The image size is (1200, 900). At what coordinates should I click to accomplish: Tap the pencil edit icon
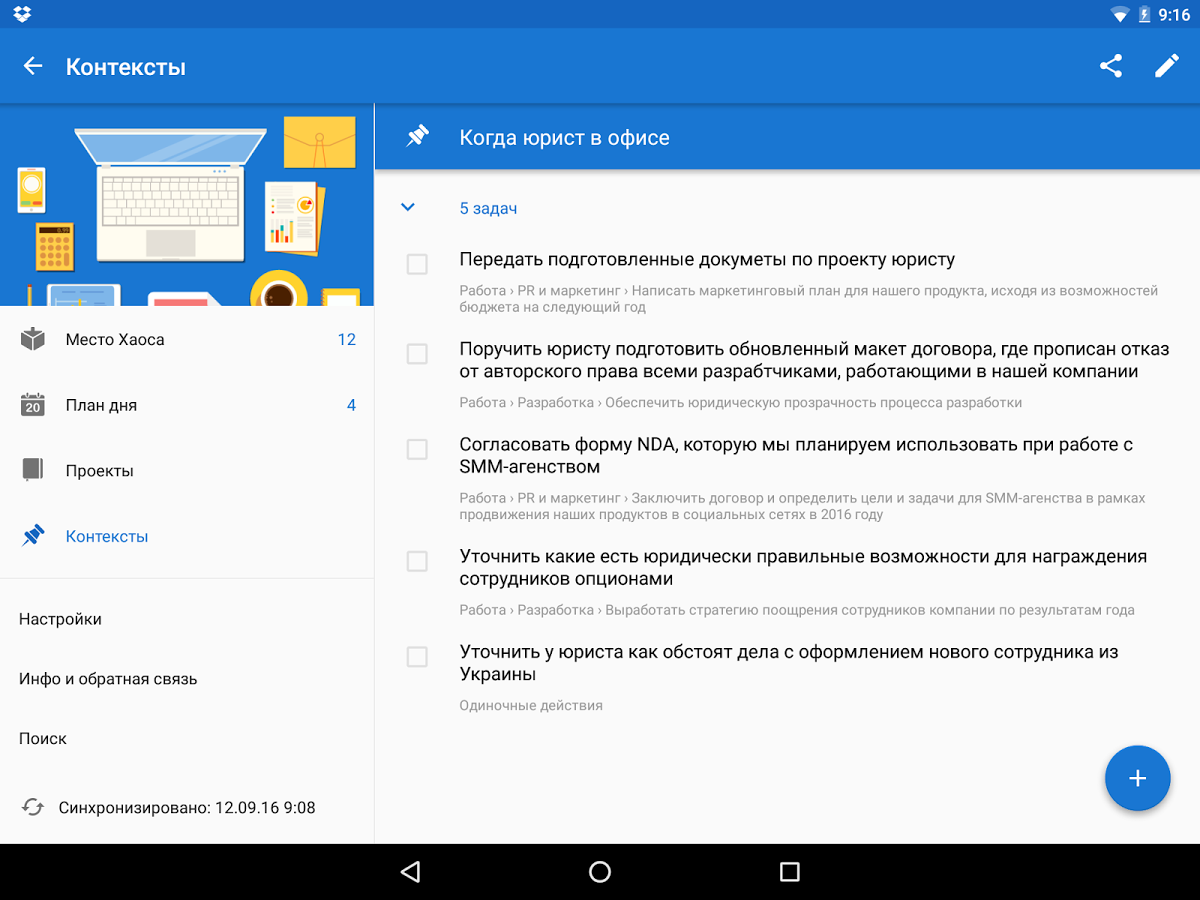[1167, 66]
